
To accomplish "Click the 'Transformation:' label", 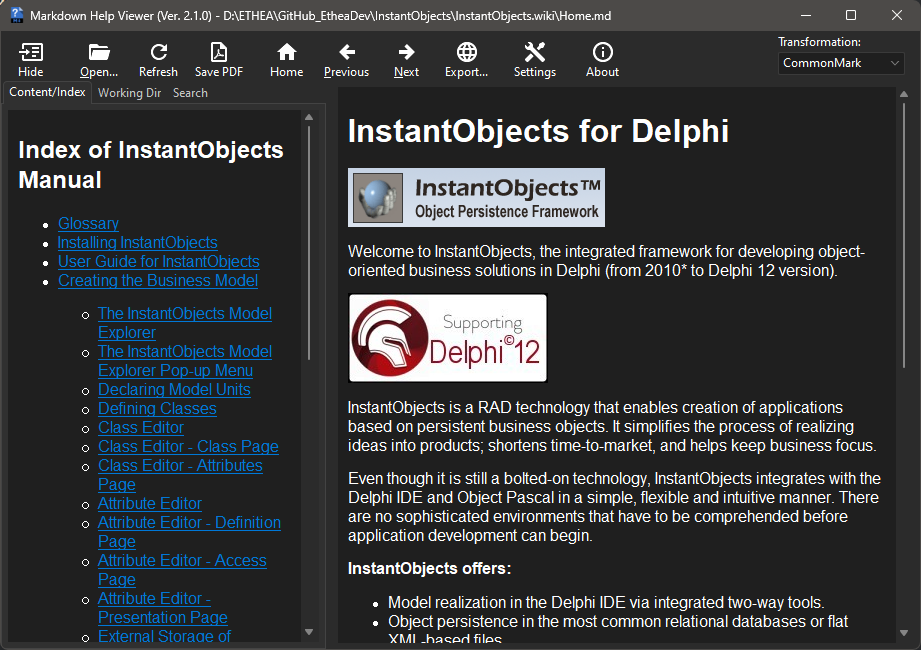I will (x=819, y=42).
